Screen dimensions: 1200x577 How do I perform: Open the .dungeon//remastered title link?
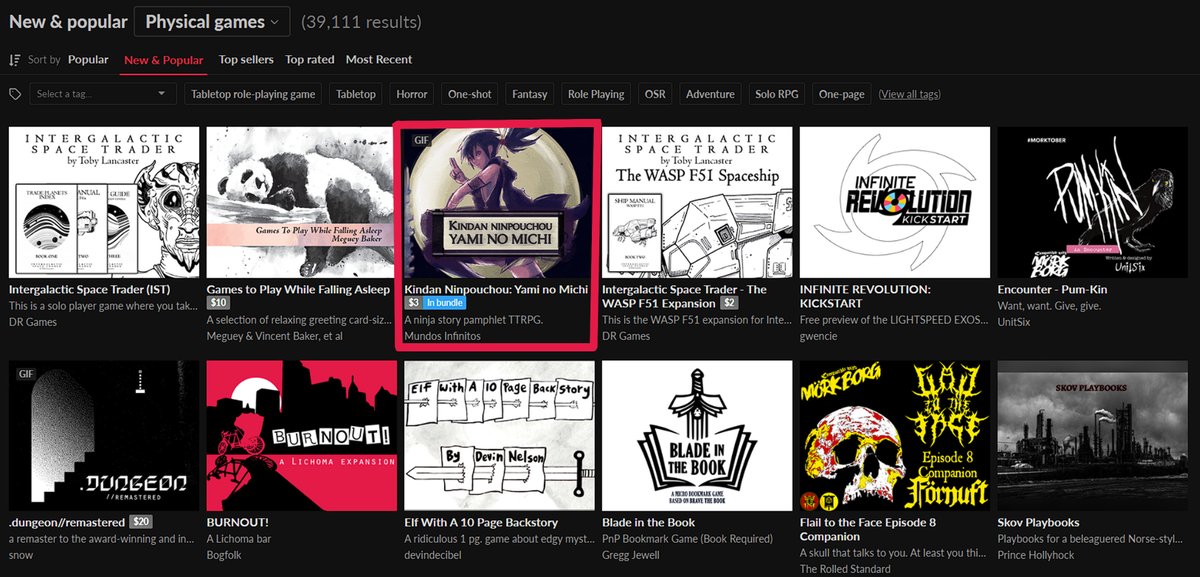[x=66, y=522]
